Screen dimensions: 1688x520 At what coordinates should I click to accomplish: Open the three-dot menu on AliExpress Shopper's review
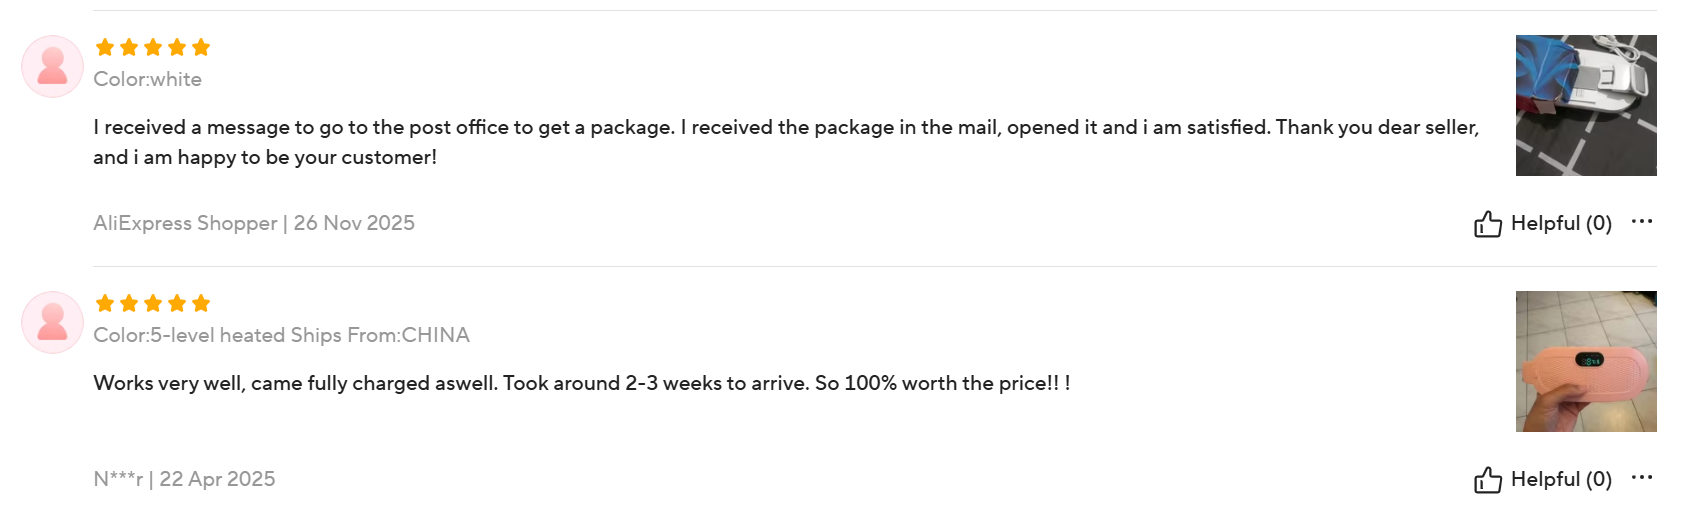(x=1641, y=221)
